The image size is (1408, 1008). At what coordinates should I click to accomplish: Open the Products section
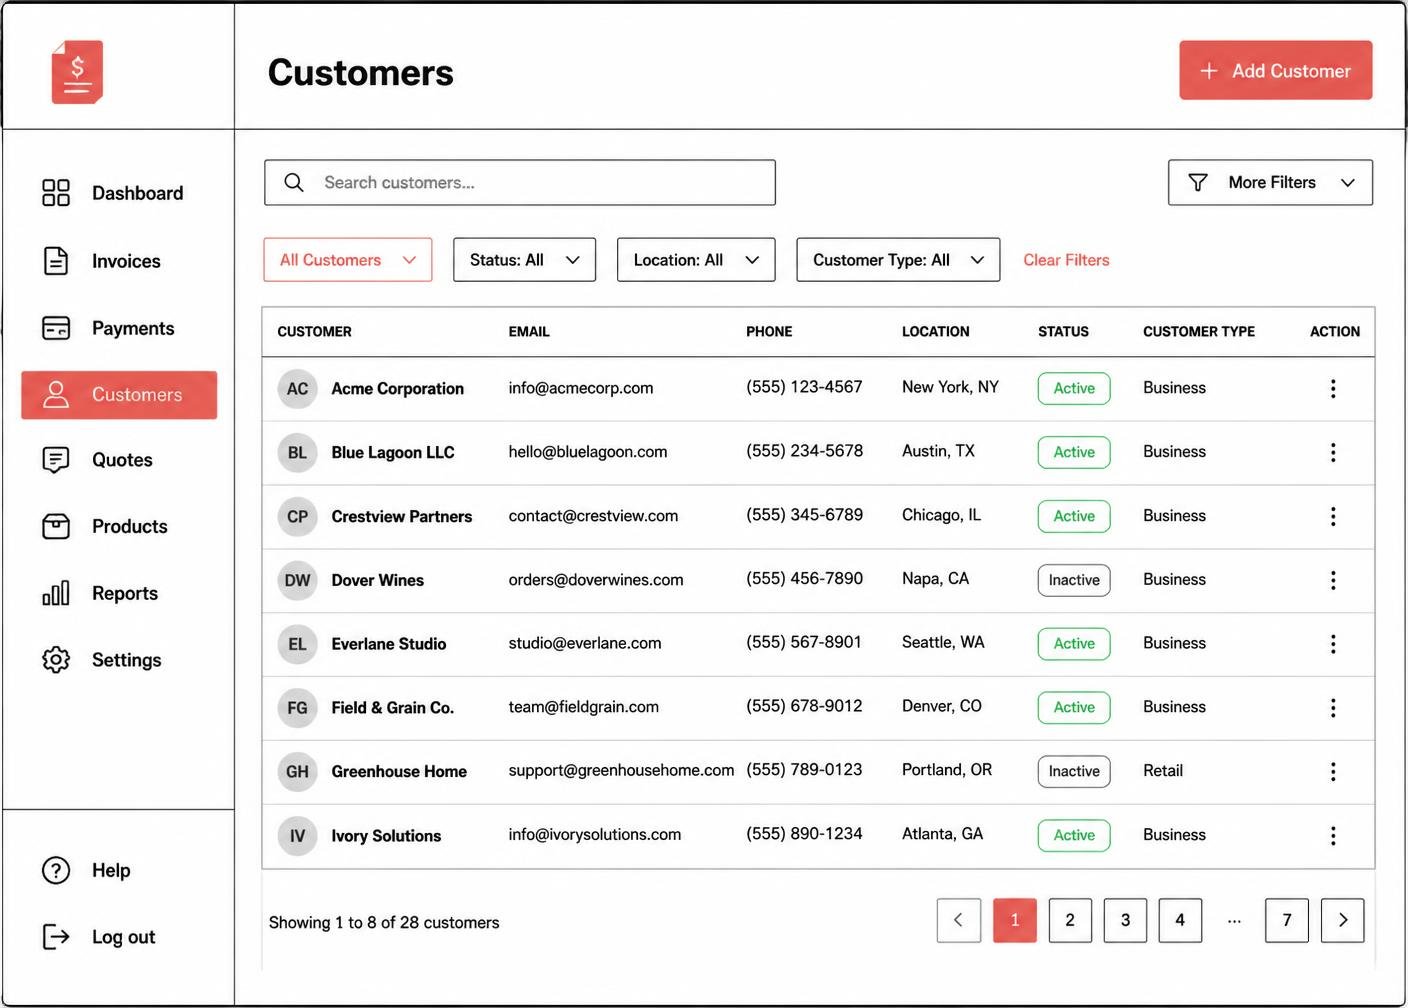pyautogui.click(x=105, y=526)
